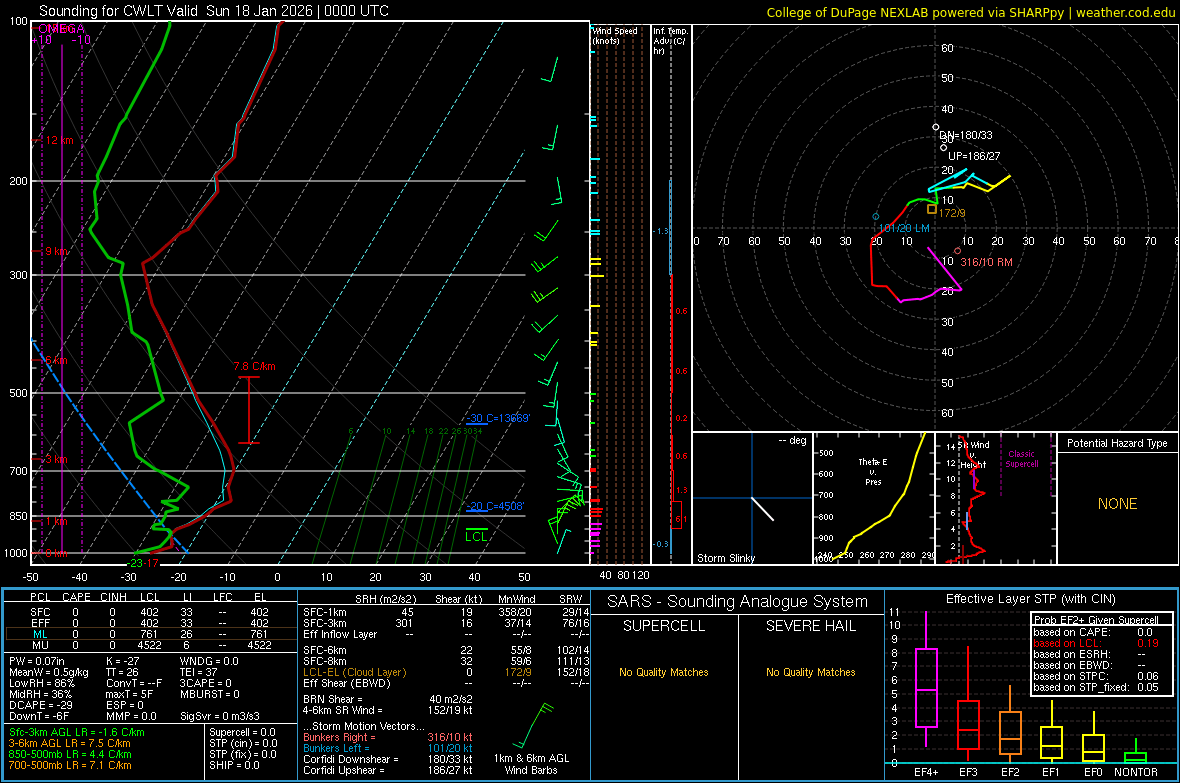Click the 'Prob EF2+ Given Supercell' legend title
The width and height of the screenshot is (1180, 783).
1096,620
